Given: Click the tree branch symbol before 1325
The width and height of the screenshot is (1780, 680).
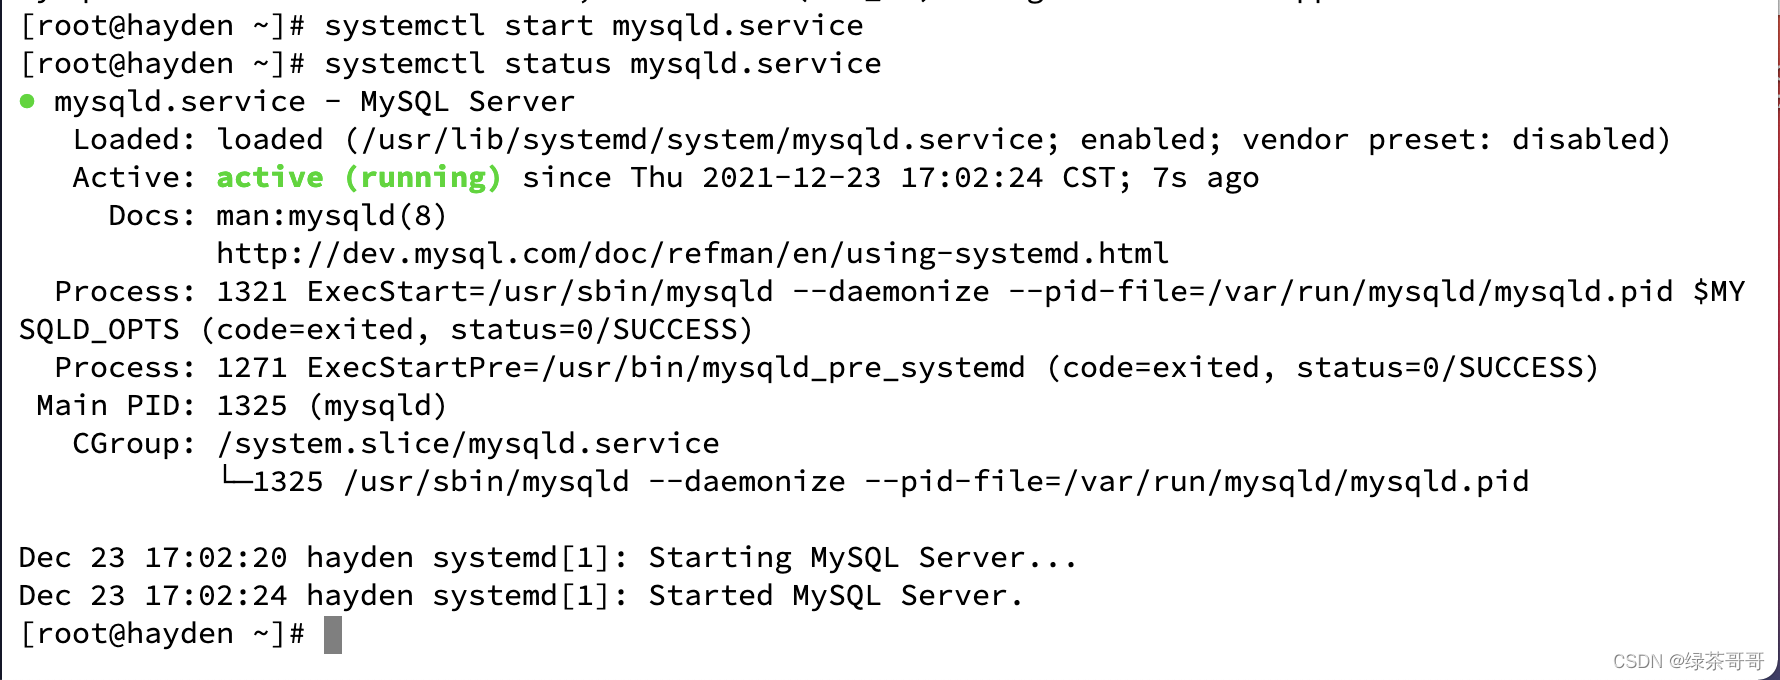Looking at the screenshot, I should [x=234, y=480].
